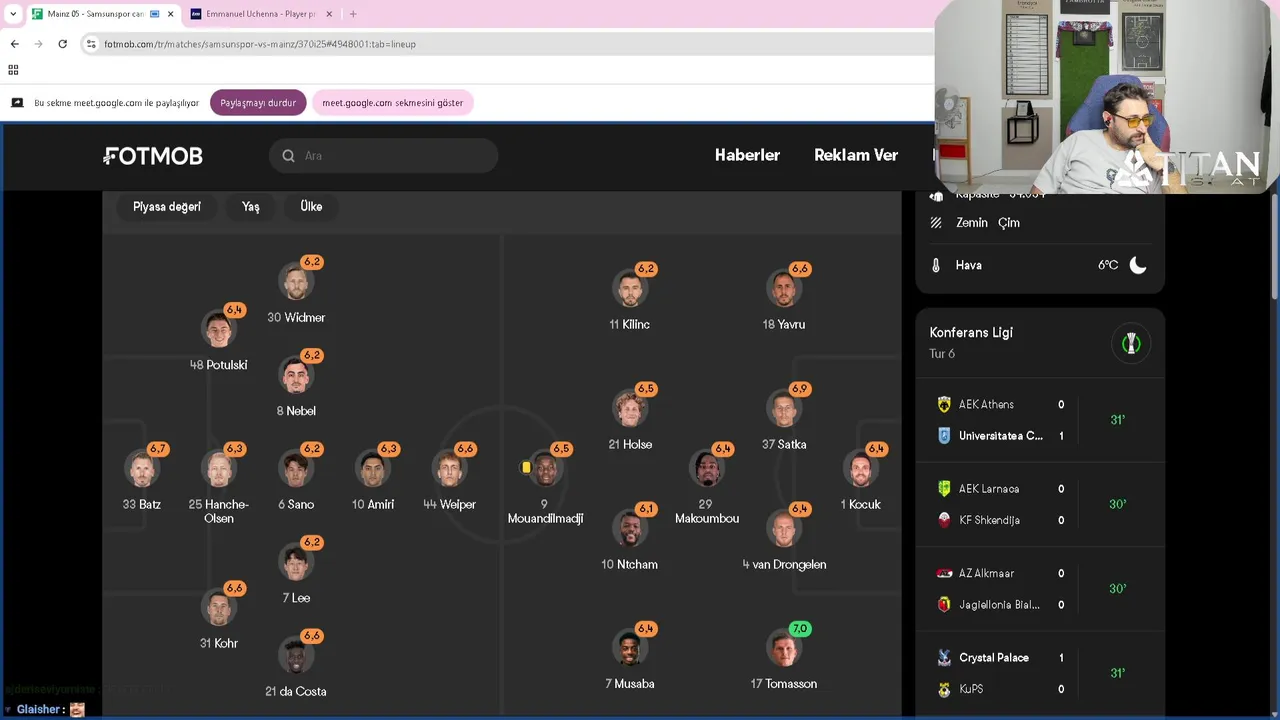Click the moon weather icon
This screenshot has width=1280, height=720.
[1138, 265]
